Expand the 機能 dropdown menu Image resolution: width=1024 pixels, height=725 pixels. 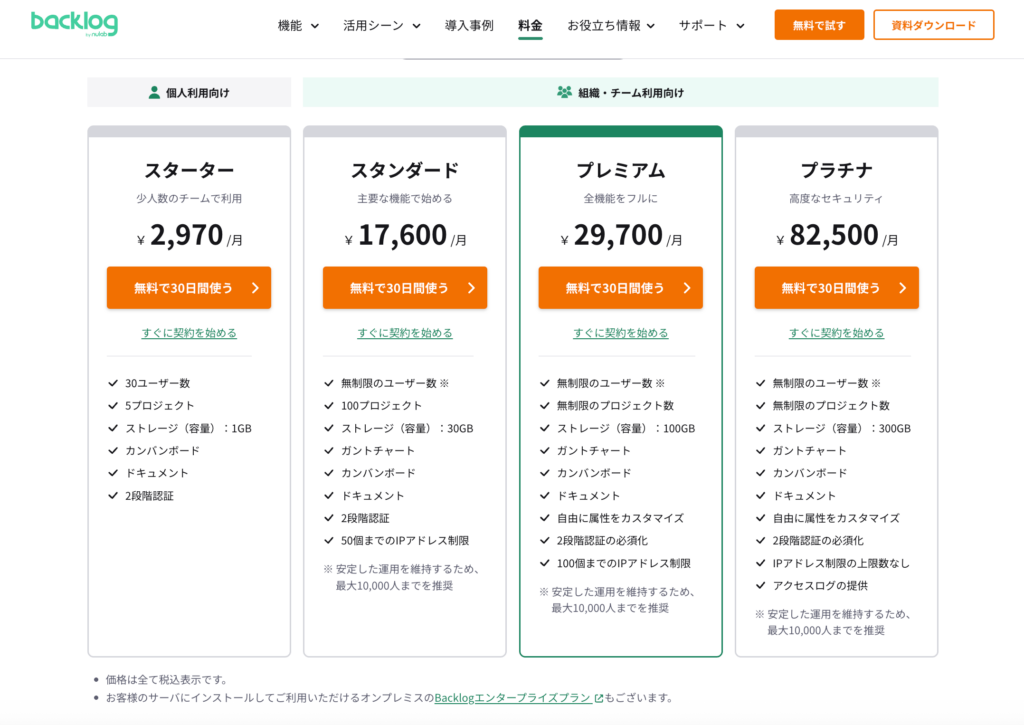point(298,26)
